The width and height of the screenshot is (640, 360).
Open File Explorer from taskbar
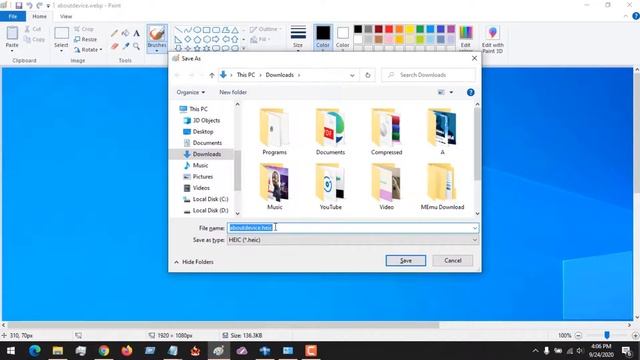click(x=58, y=351)
